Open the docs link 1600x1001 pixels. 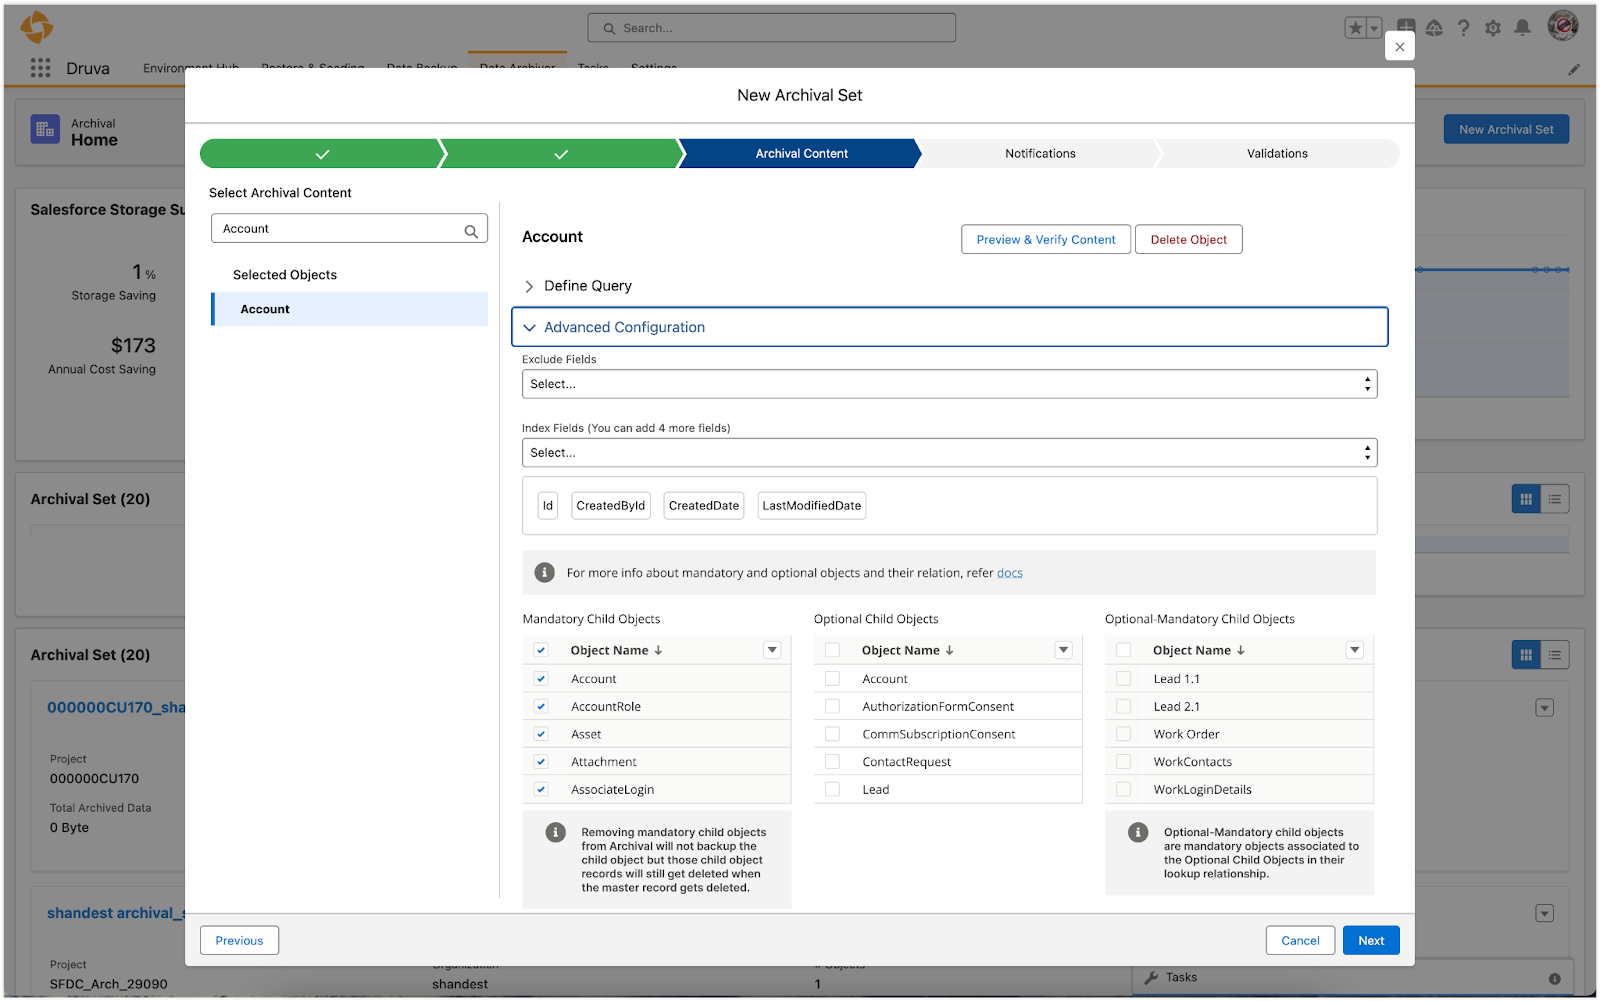1009,573
